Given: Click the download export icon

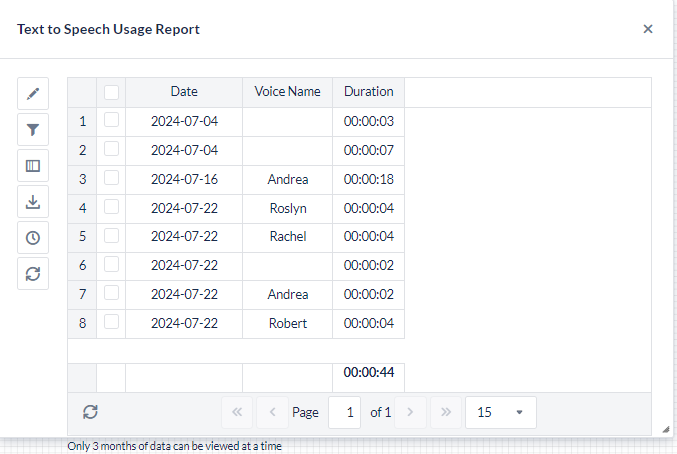Looking at the screenshot, I should click(x=33, y=202).
